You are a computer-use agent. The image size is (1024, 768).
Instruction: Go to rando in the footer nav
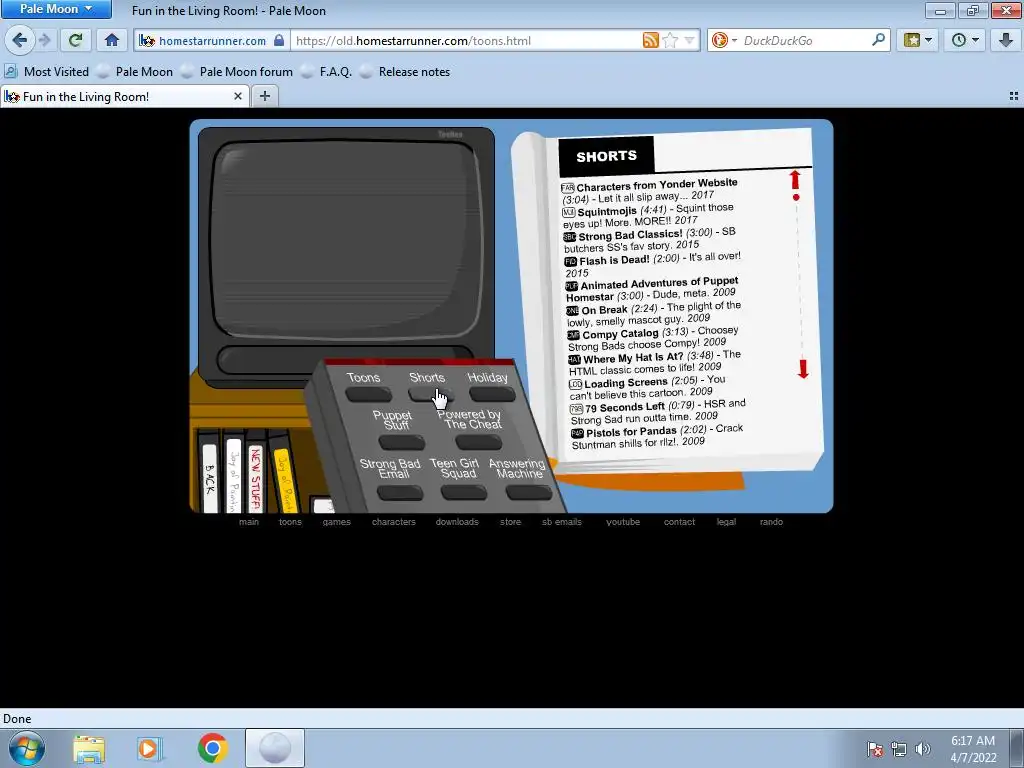click(771, 522)
